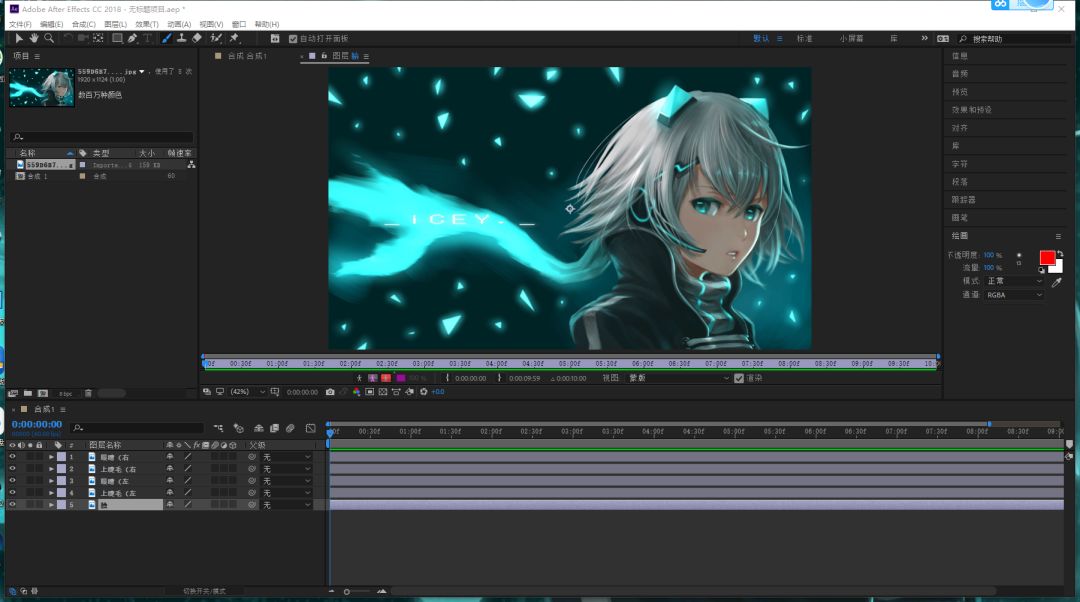Open the 42% magnification dropdown
This screenshot has width=1080, height=602.
[248, 392]
